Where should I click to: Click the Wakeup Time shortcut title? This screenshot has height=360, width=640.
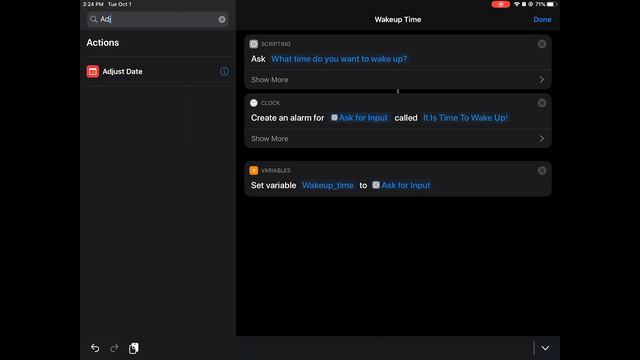(398, 20)
